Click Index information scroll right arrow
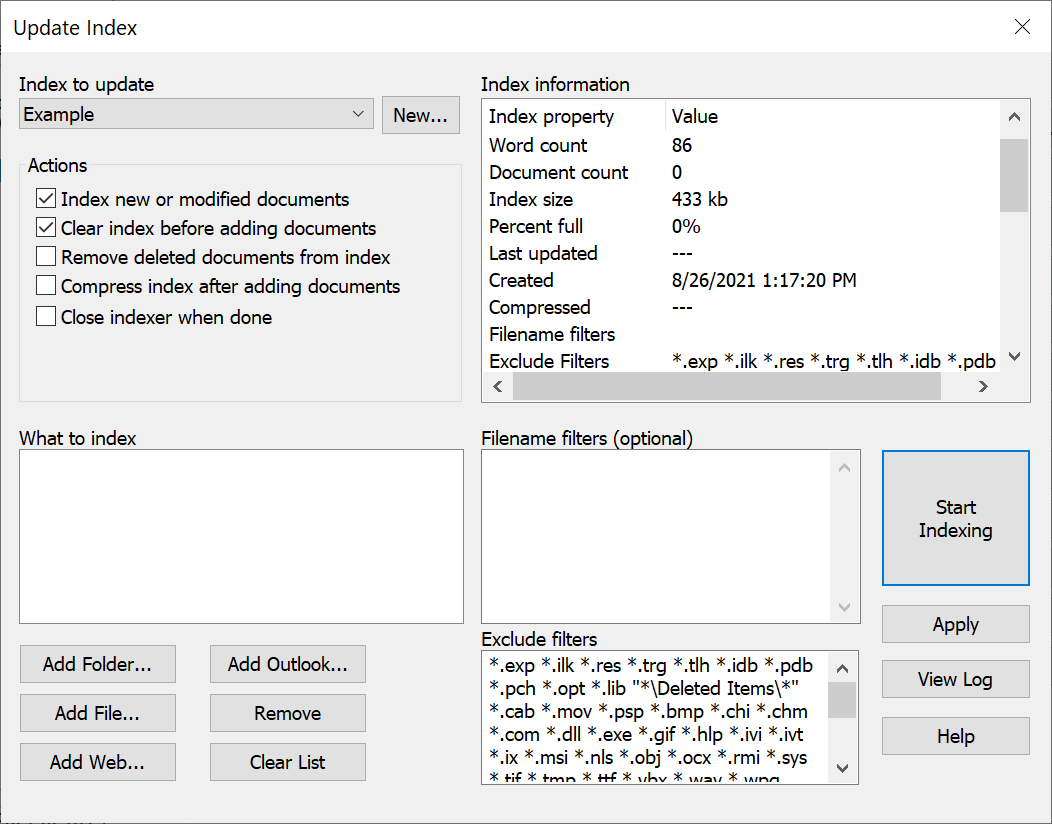This screenshot has width=1052, height=824. pos(983,387)
